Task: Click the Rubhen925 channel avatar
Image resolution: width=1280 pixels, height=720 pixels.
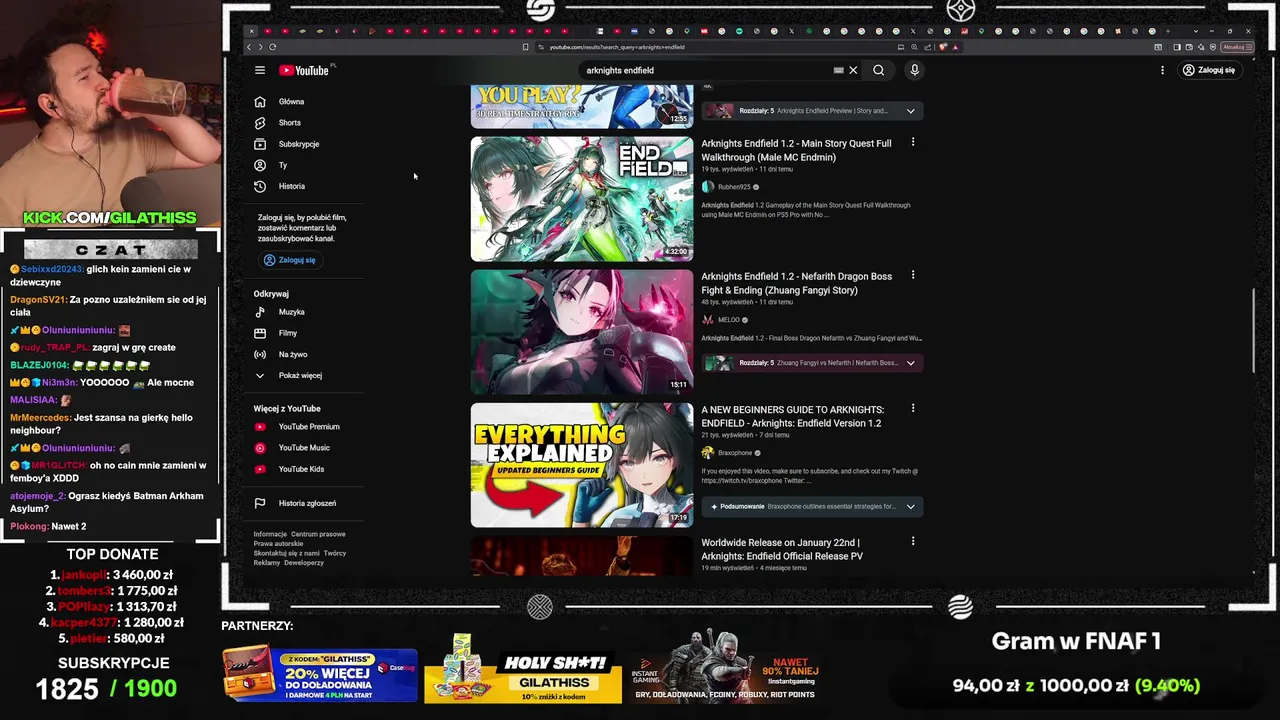Action: tap(708, 187)
